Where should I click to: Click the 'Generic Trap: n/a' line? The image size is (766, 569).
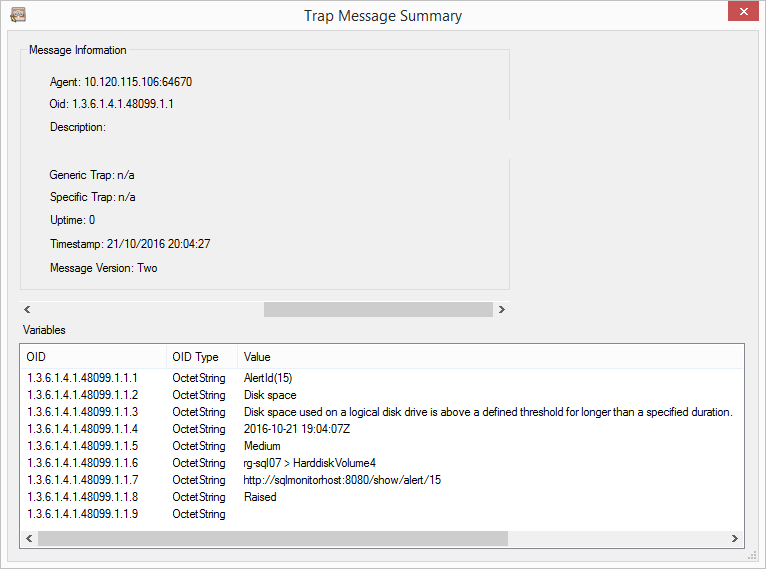[x=92, y=175]
